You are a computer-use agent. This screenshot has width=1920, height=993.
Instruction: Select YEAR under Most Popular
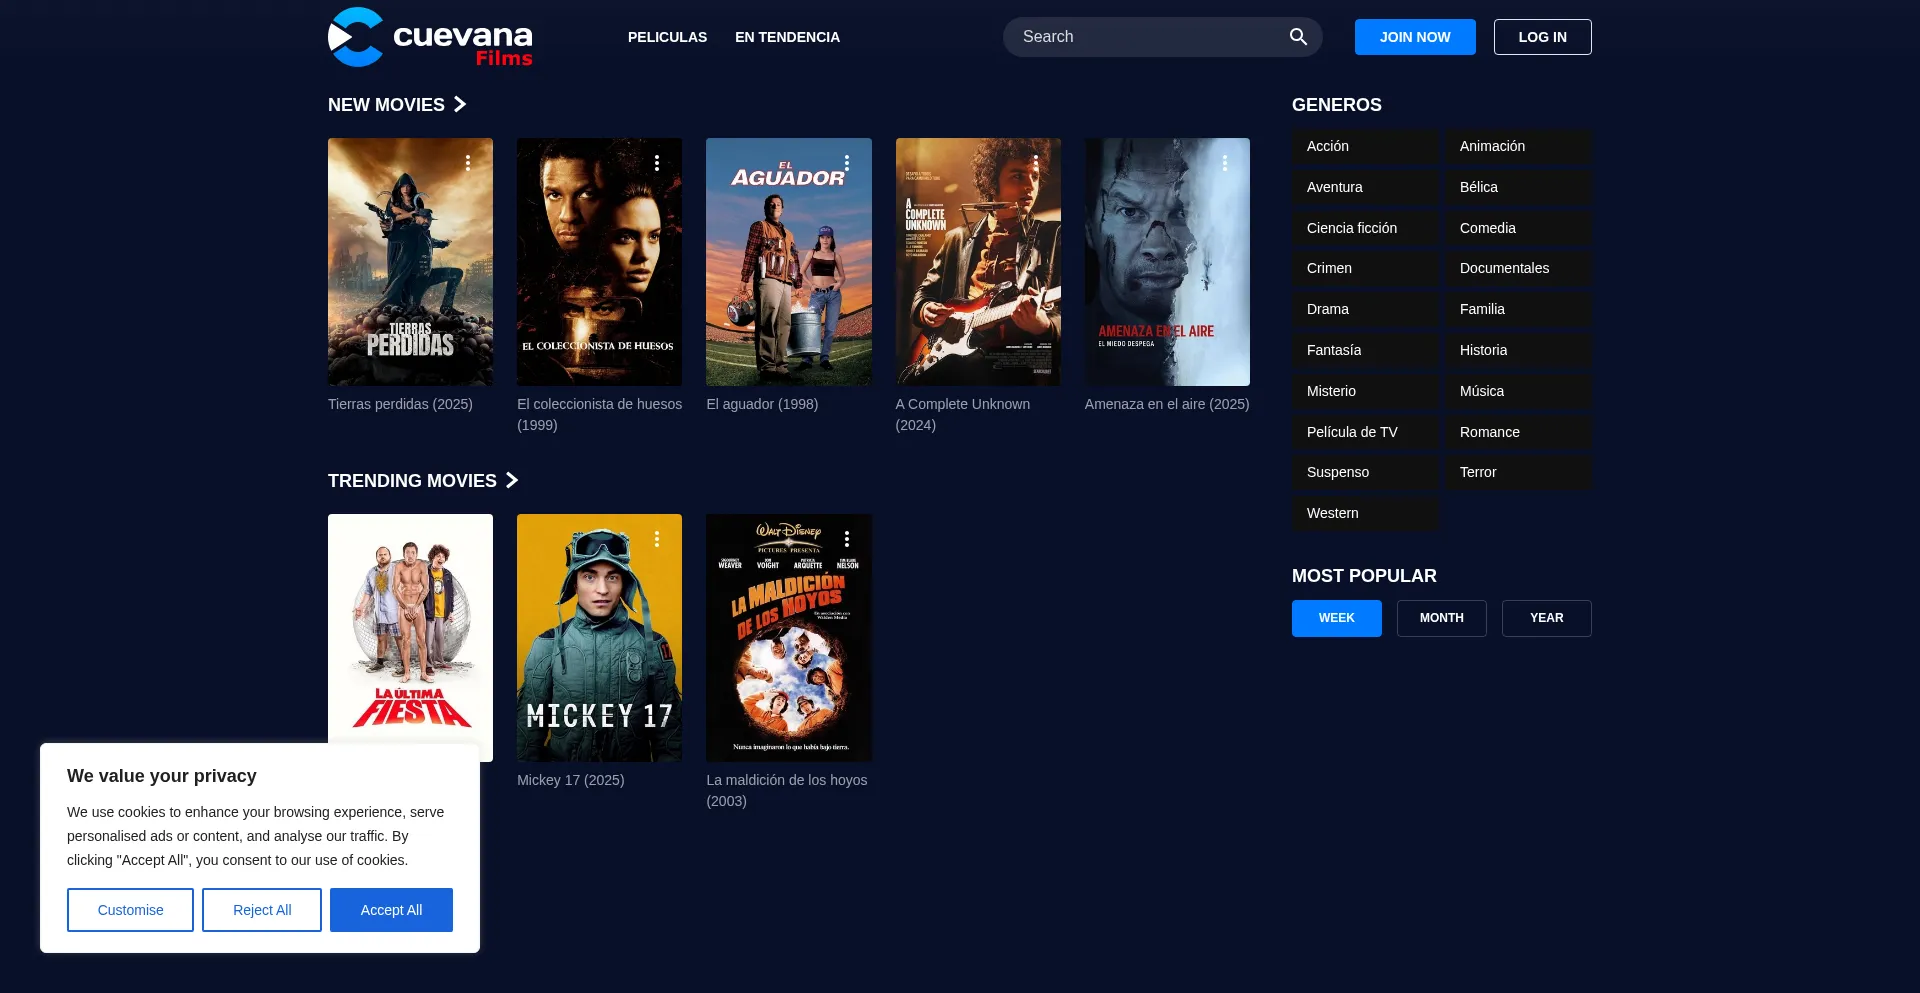(1547, 618)
